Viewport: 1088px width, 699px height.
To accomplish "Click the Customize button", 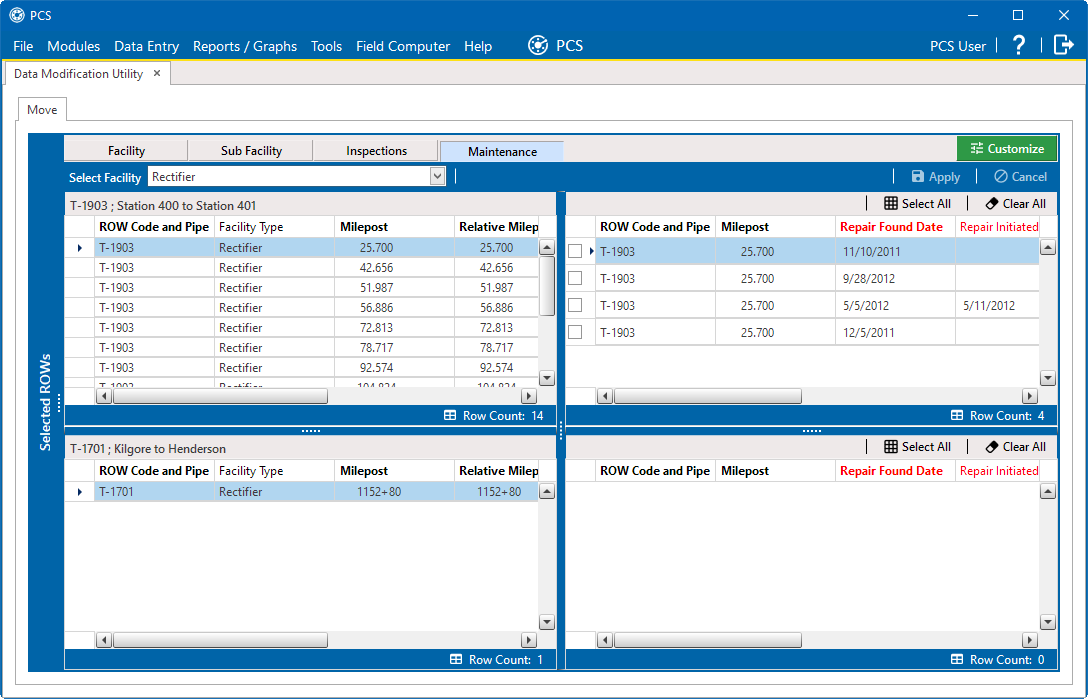I will (1007, 149).
